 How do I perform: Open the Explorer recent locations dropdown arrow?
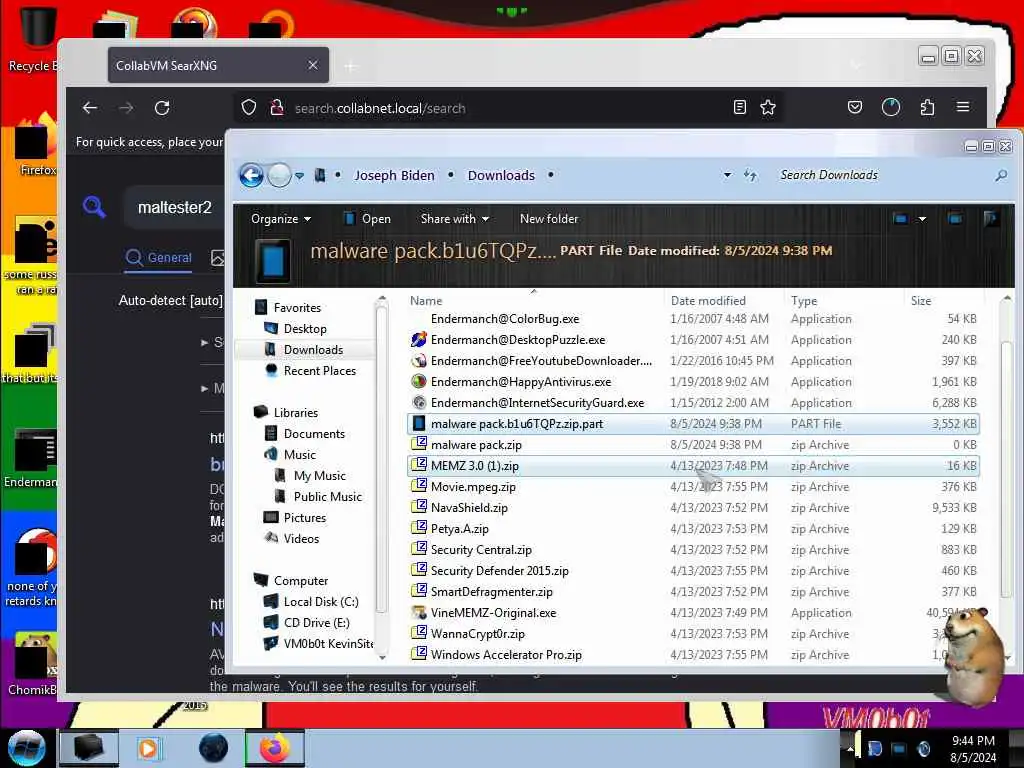tap(299, 176)
